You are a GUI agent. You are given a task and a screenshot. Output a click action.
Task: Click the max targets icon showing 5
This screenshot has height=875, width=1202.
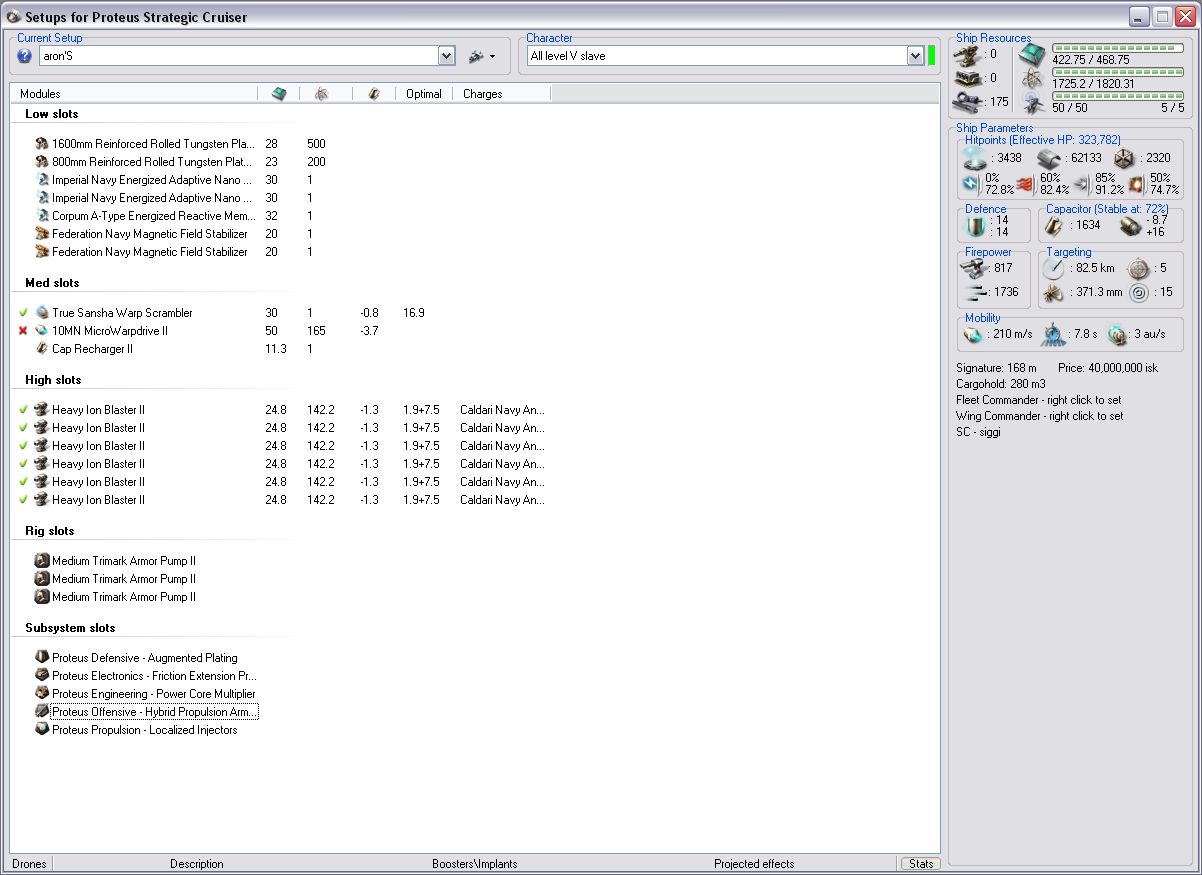click(x=1138, y=268)
